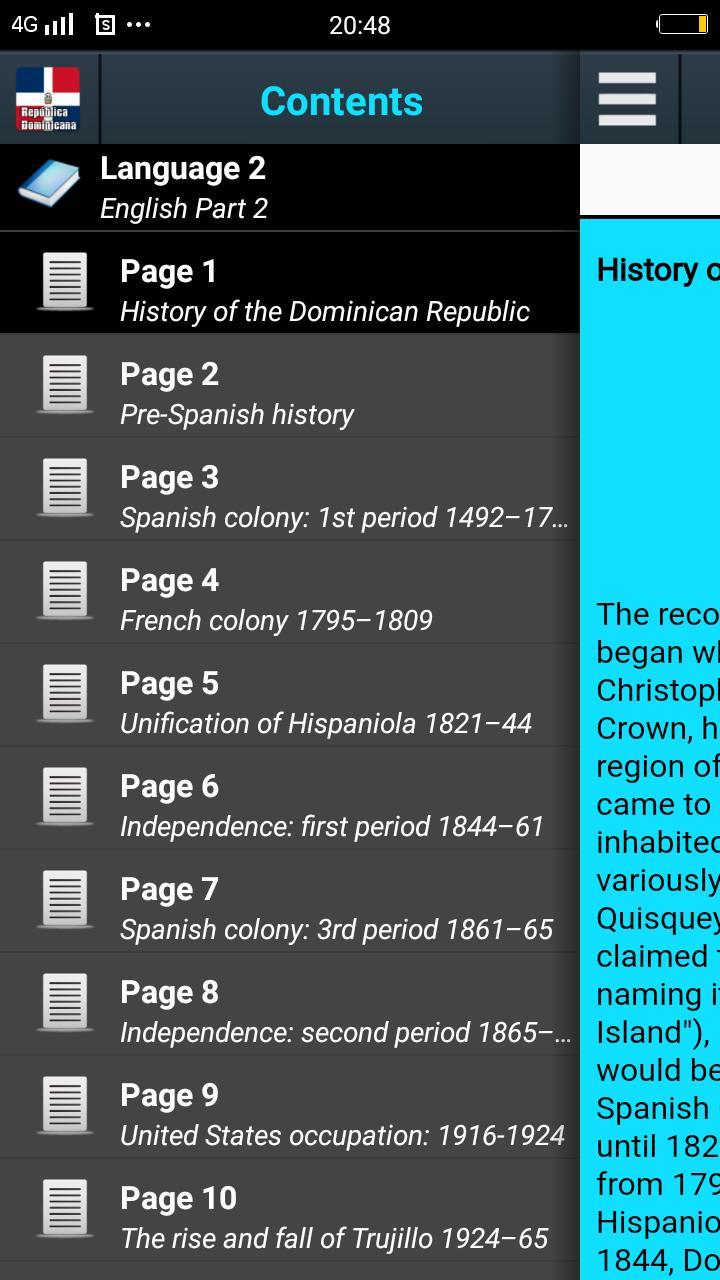The height and width of the screenshot is (1280, 720).
Task: Click the page icon for Unification of Hispaniola
Action: [64, 694]
